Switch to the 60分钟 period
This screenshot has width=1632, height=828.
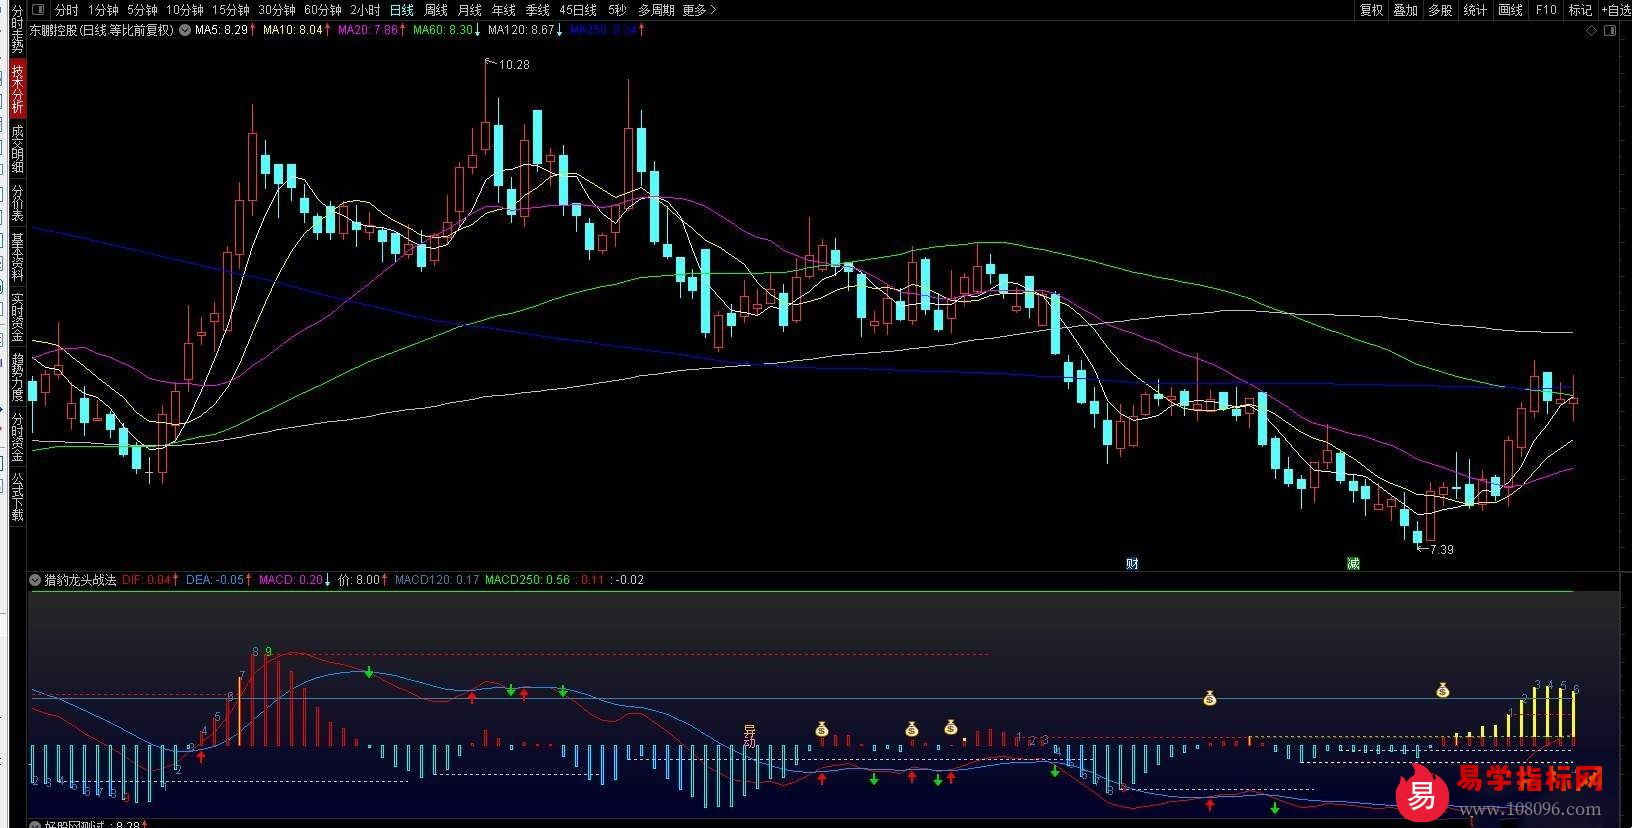(323, 10)
